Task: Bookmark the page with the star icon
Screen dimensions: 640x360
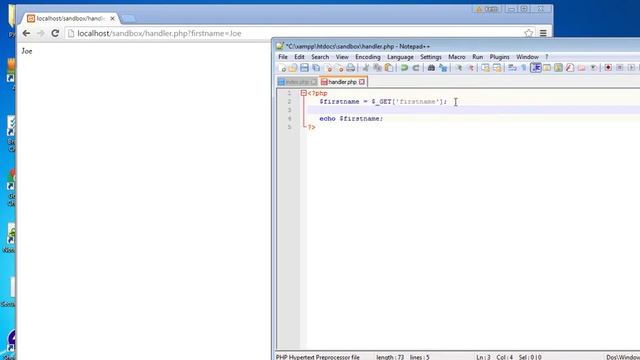Action: click(529, 33)
